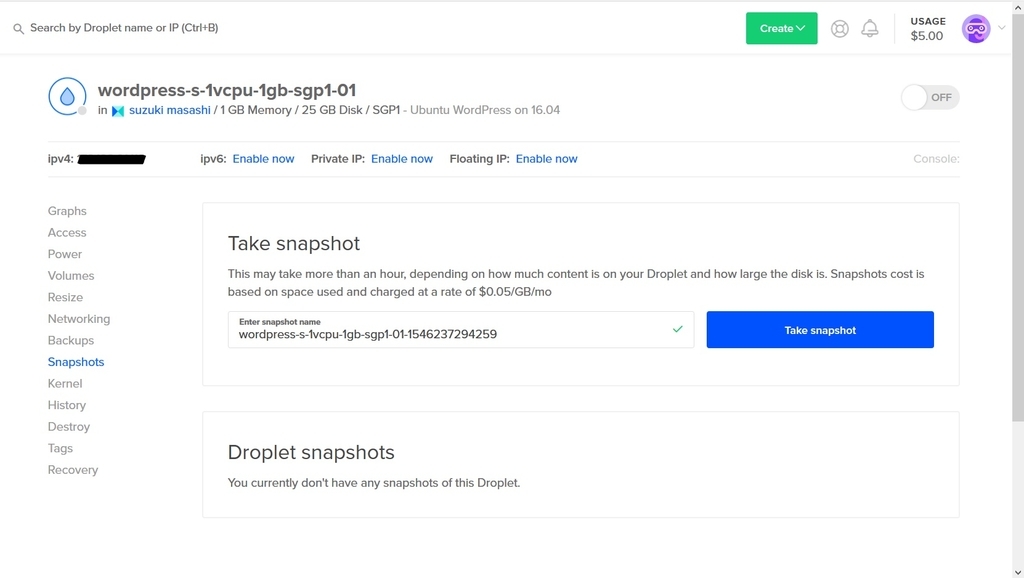Image resolution: width=1024 pixels, height=578 pixels.
Task: Click the scrollbar down arrow
Action: [1018, 572]
